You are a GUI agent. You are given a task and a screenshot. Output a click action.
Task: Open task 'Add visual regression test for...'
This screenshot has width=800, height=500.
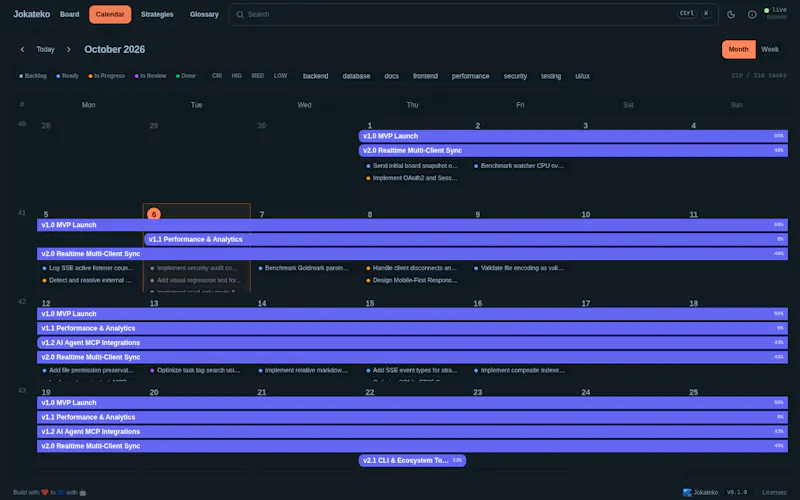pyautogui.click(x=196, y=280)
